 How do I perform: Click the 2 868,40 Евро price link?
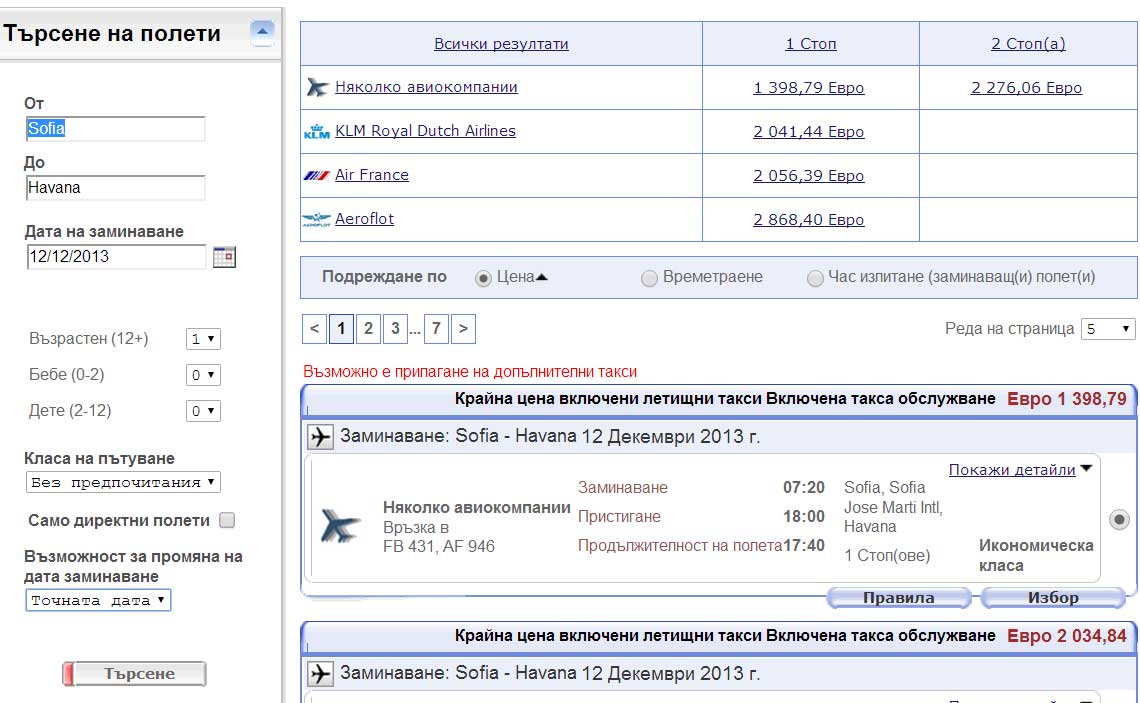coord(808,220)
